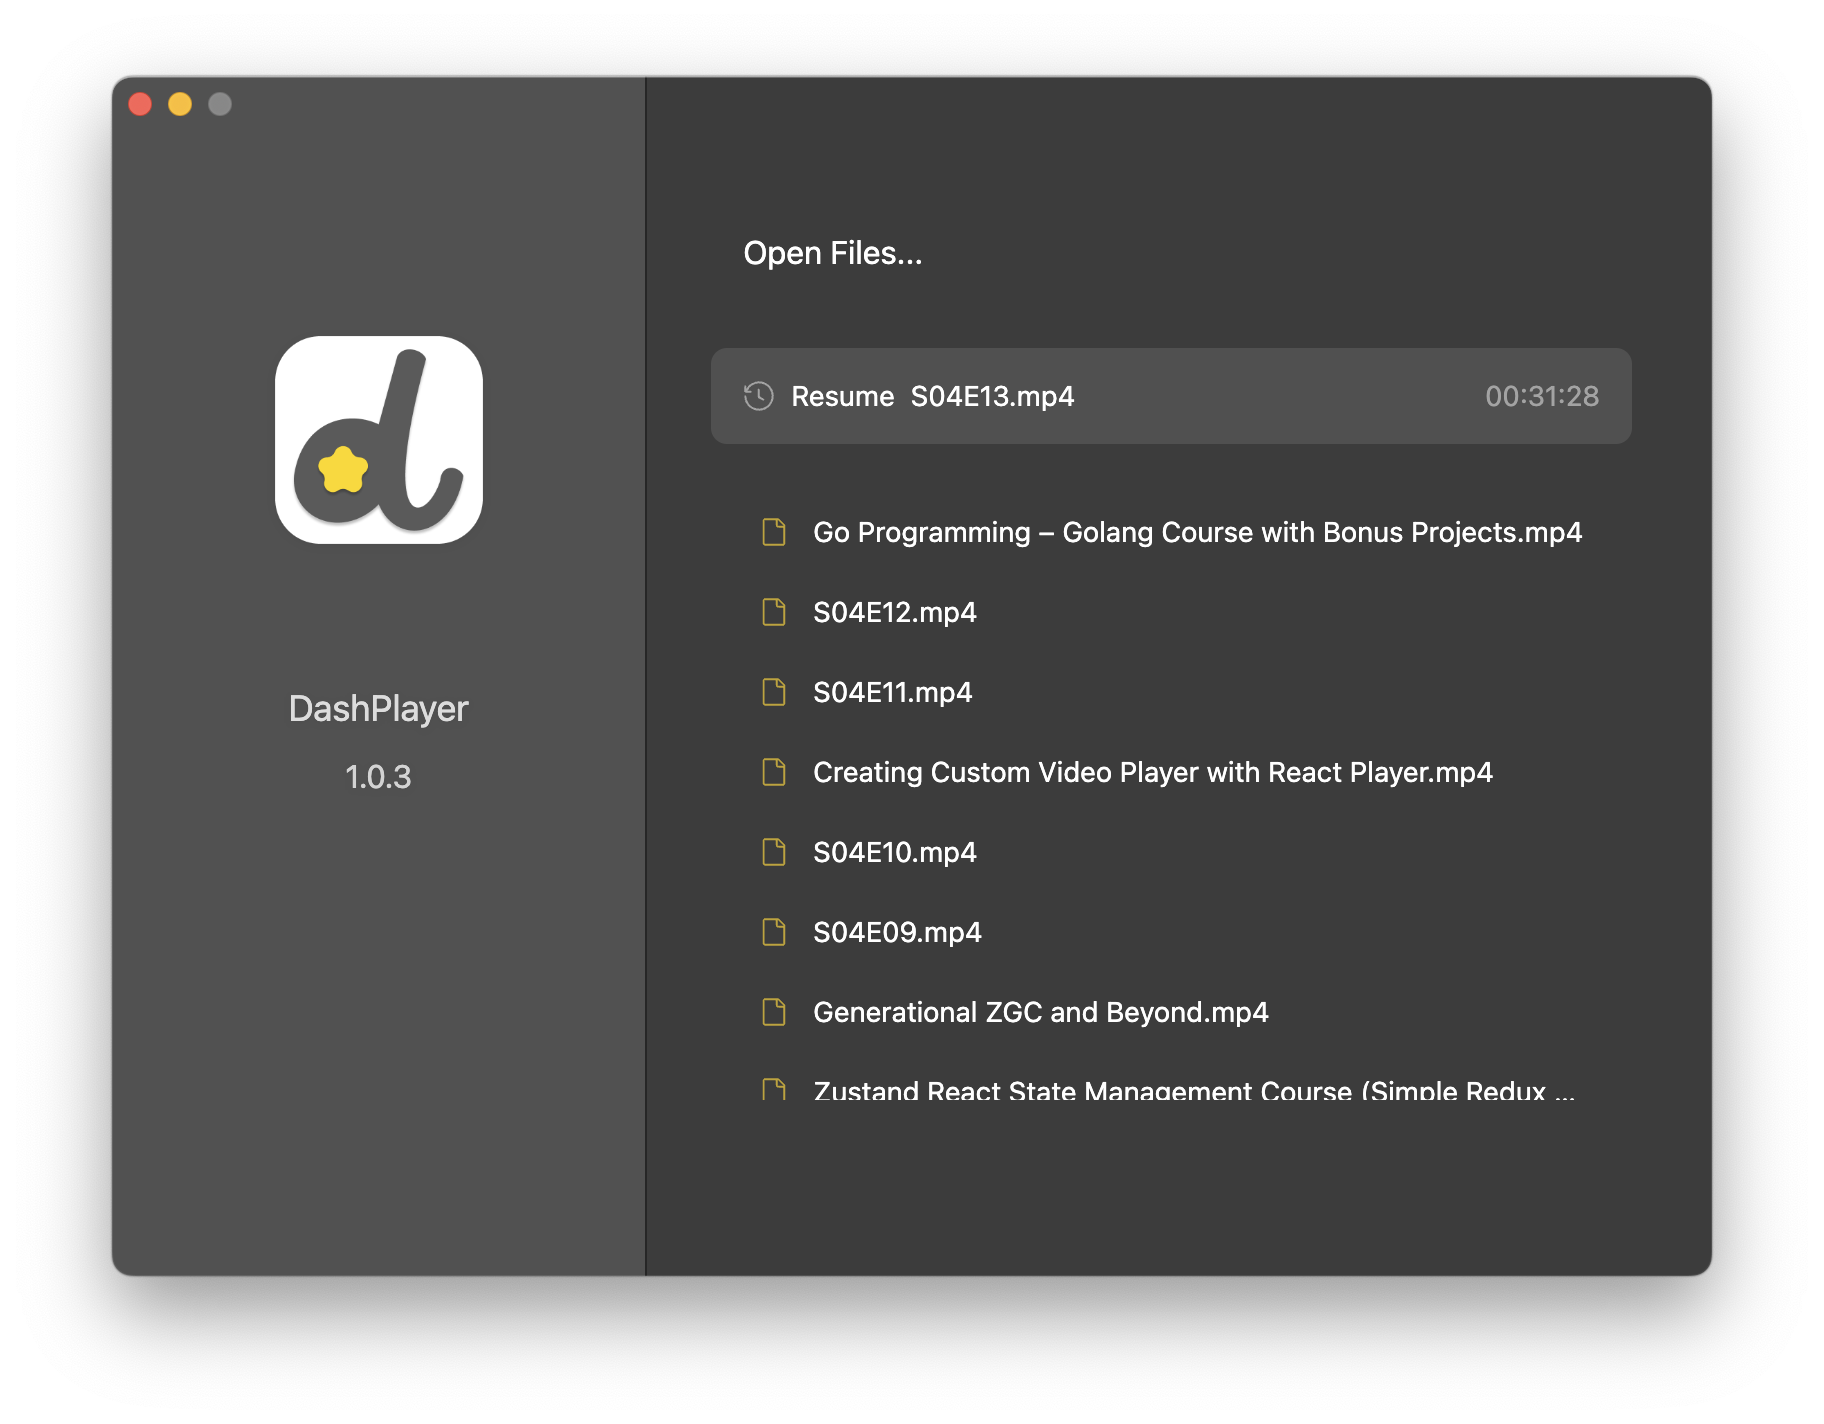Click the yellow minimize button

click(179, 103)
